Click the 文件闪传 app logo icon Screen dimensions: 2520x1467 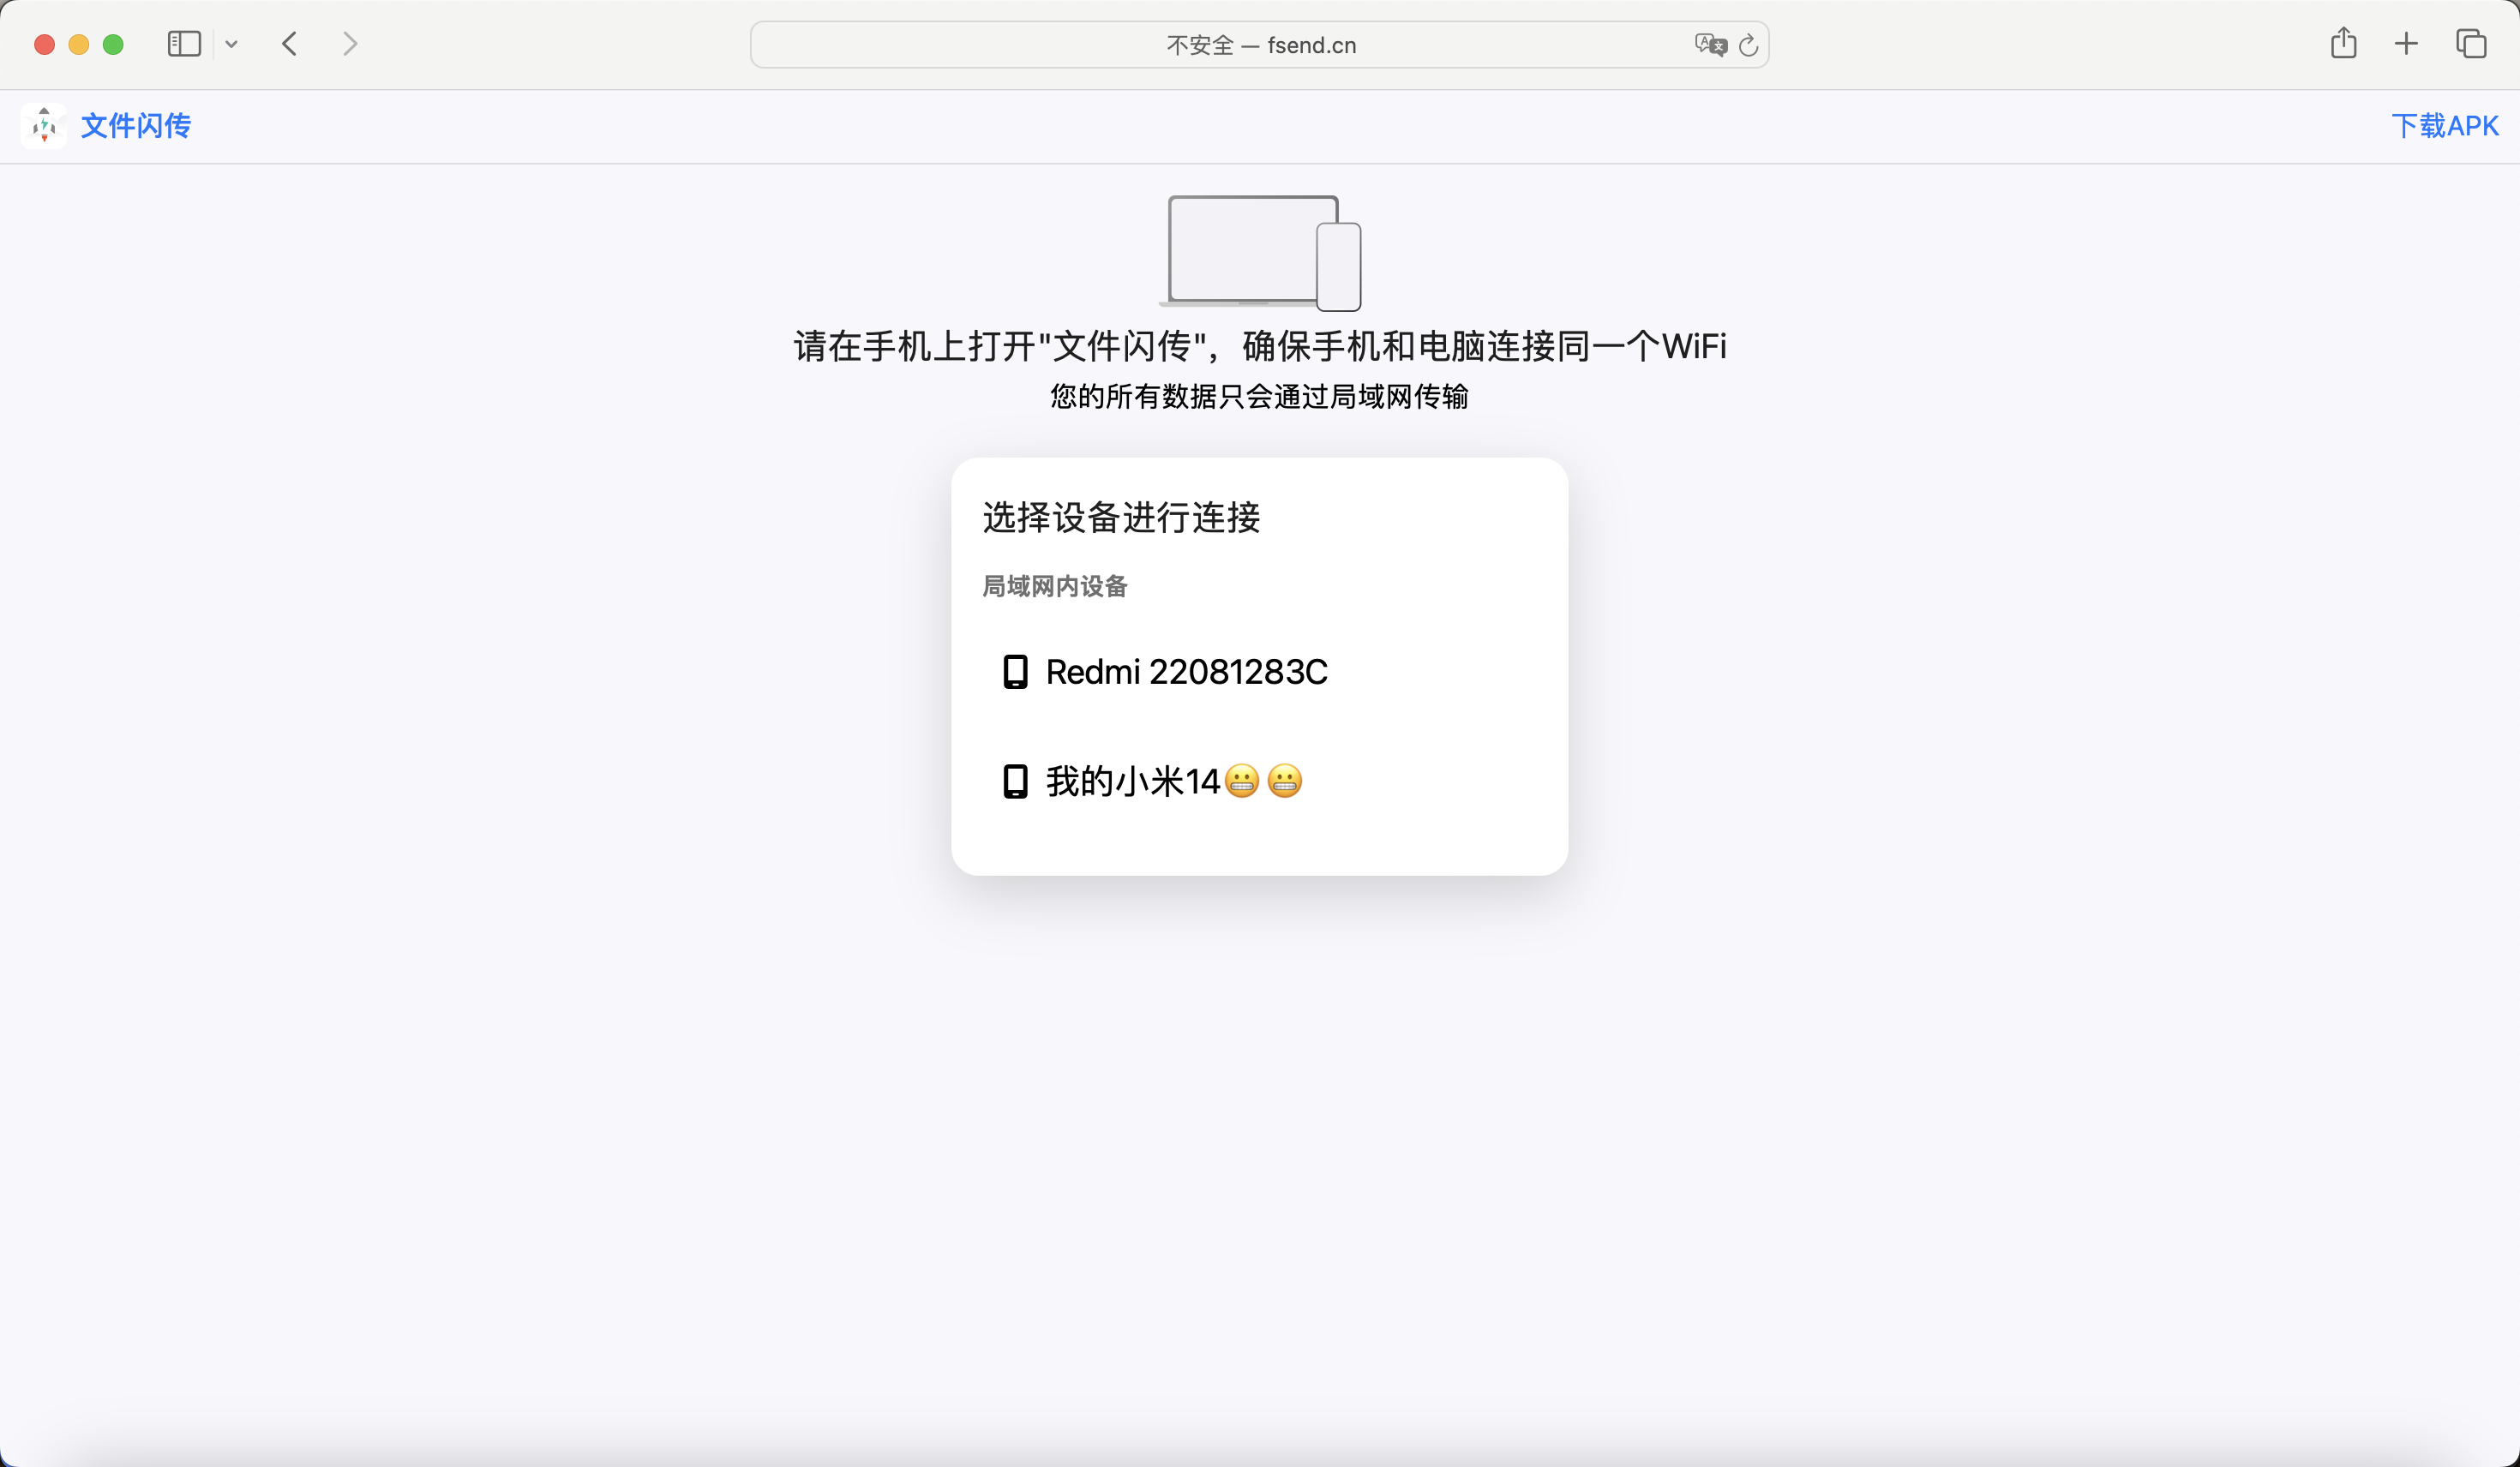coord(44,126)
